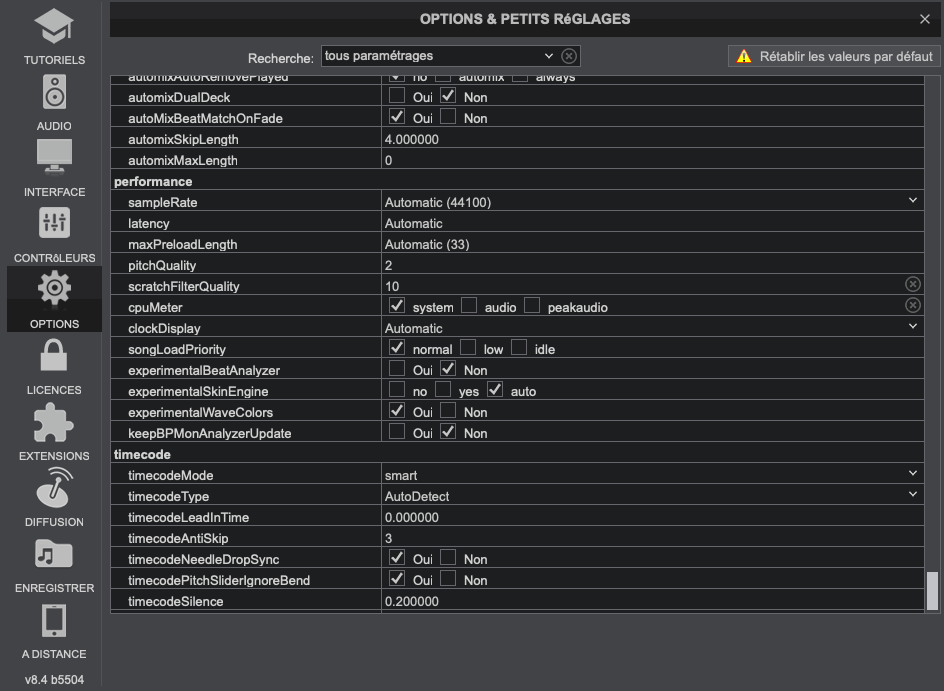Image resolution: width=944 pixels, height=691 pixels.
Task: Click Rétablir les valeurs par défaut
Action: (x=834, y=57)
